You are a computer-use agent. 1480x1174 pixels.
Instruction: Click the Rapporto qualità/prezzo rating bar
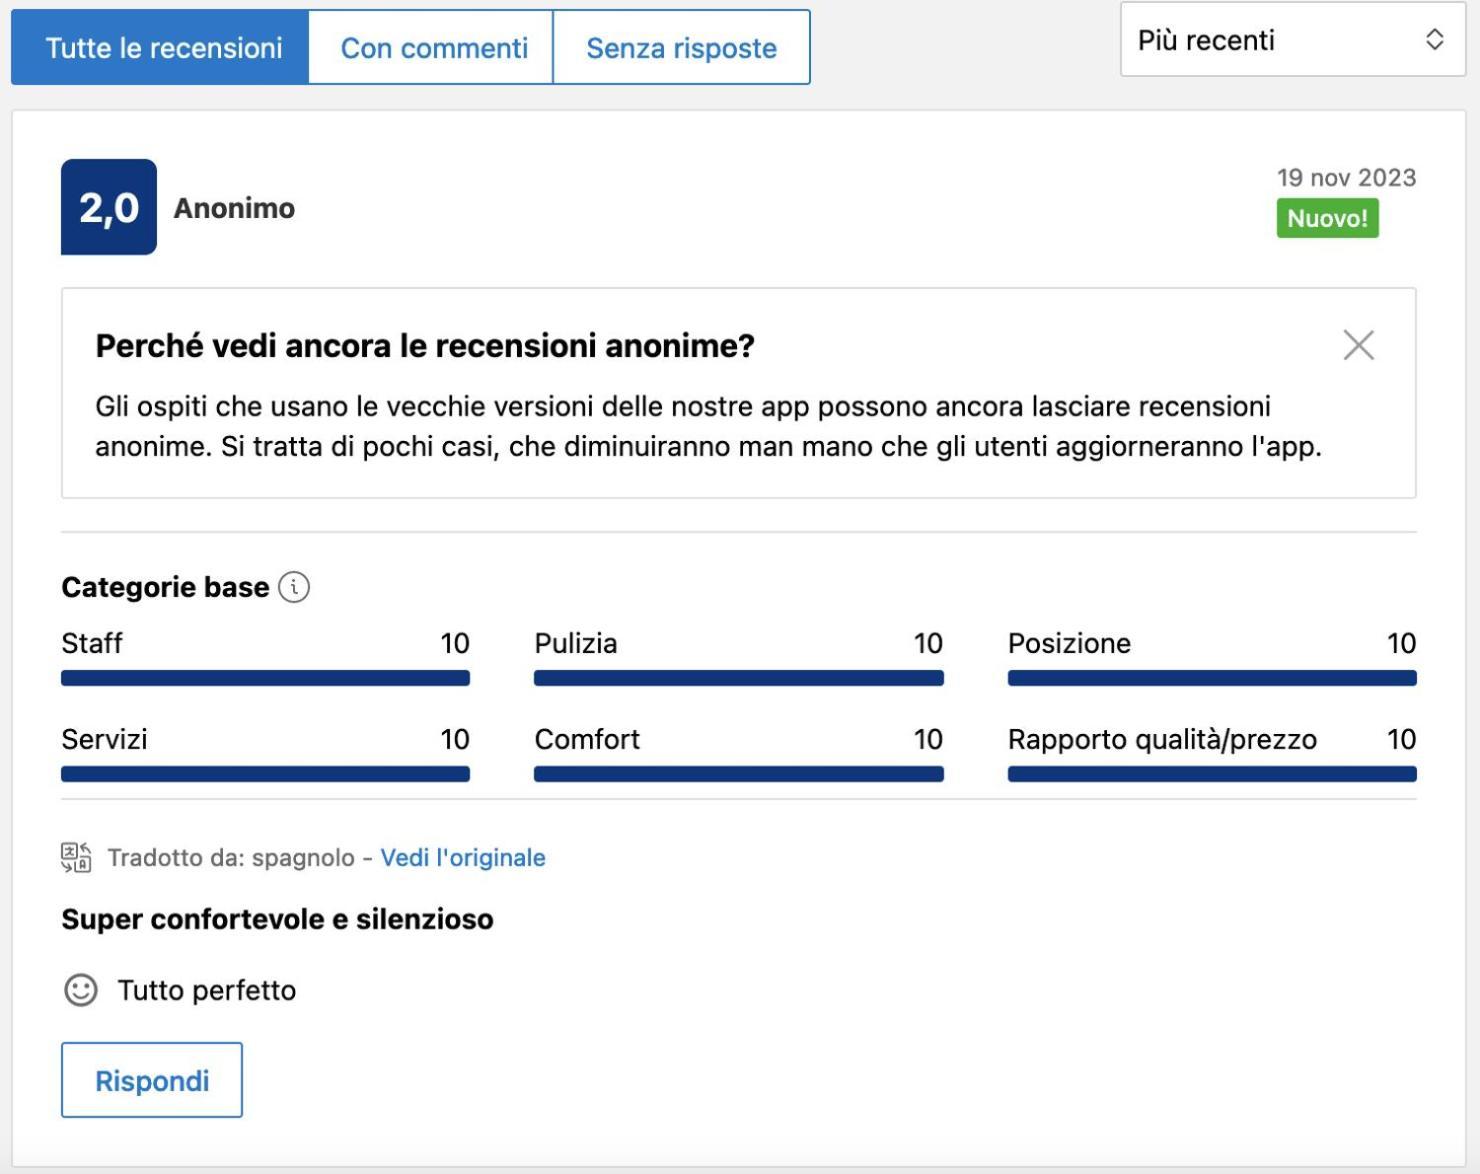coord(1212,774)
